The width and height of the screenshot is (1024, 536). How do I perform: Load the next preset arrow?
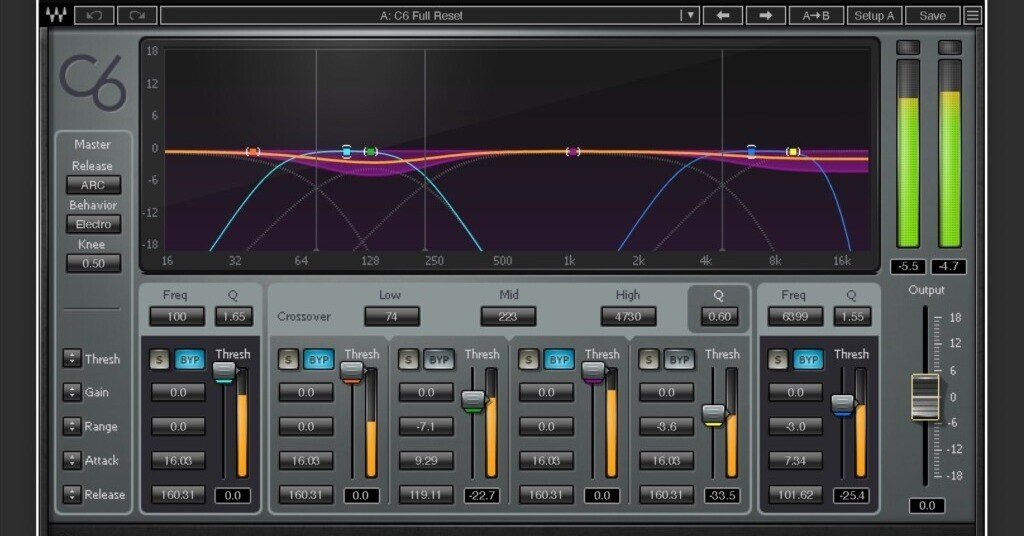click(x=765, y=15)
